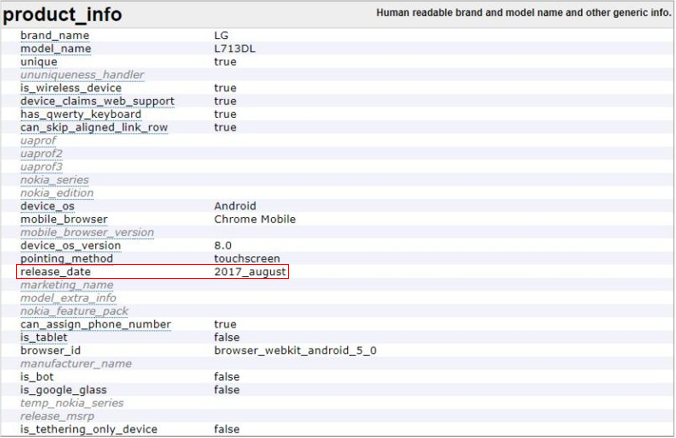Select the 8.0 version value
Viewport: 676px width, 438px height.
pyautogui.click(x=223, y=246)
